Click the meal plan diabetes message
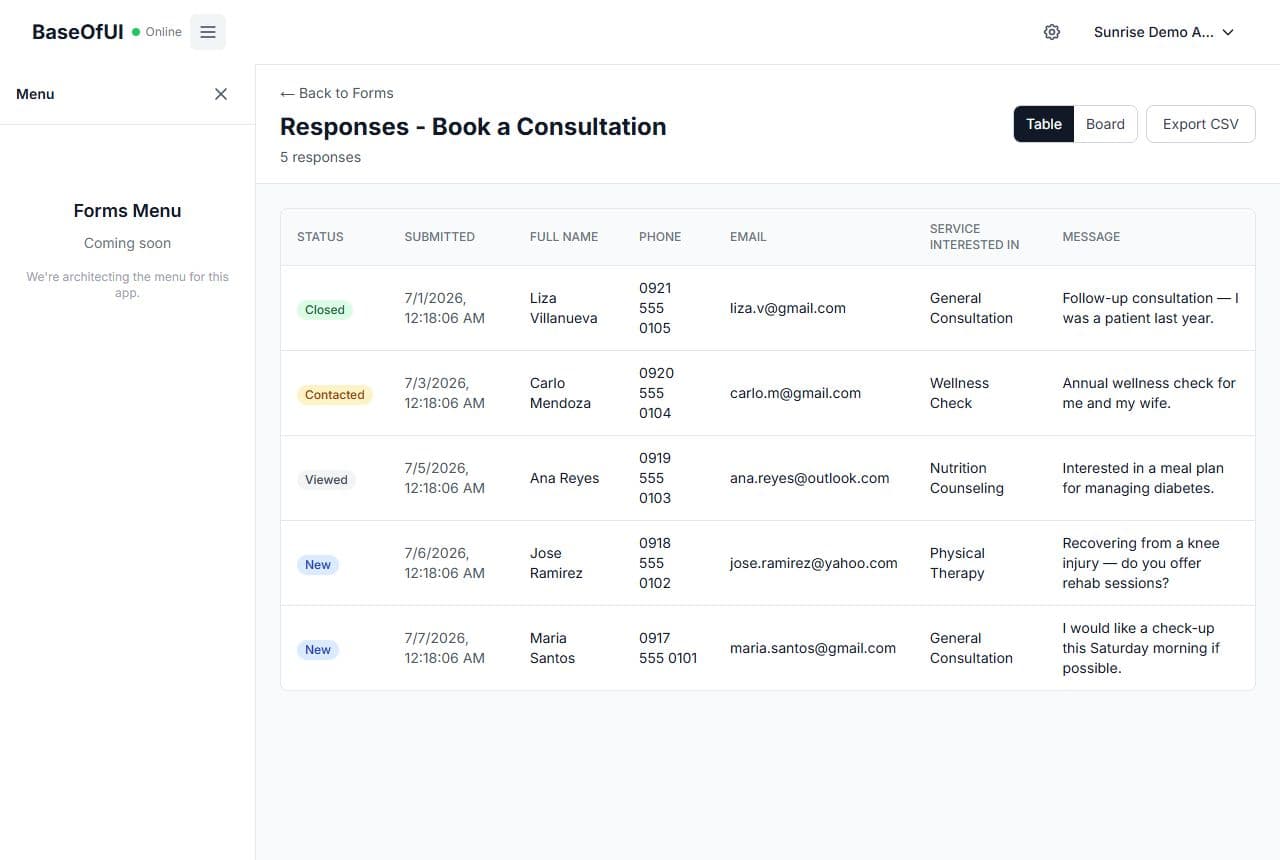 point(1143,478)
